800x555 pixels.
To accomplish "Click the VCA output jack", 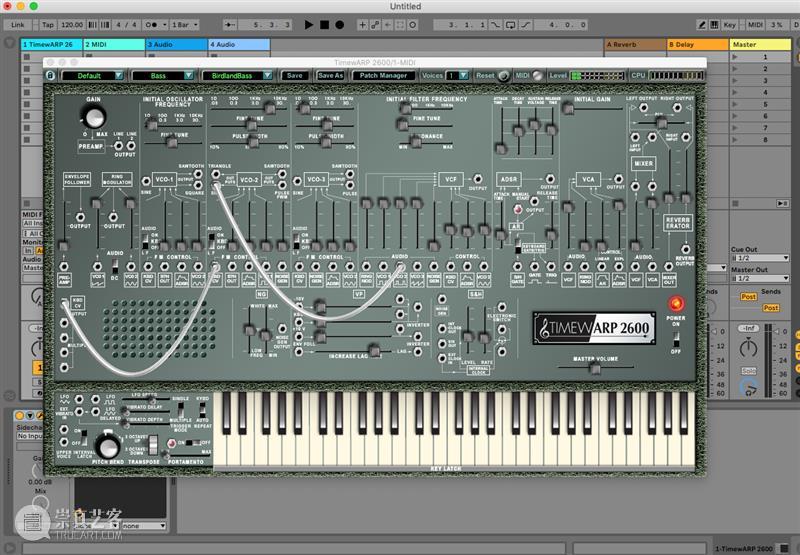I will (618, 179).
